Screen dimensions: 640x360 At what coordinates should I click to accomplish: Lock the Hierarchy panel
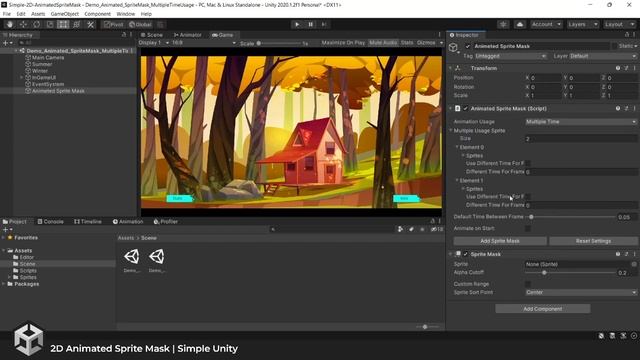click(x=124, y=35)
